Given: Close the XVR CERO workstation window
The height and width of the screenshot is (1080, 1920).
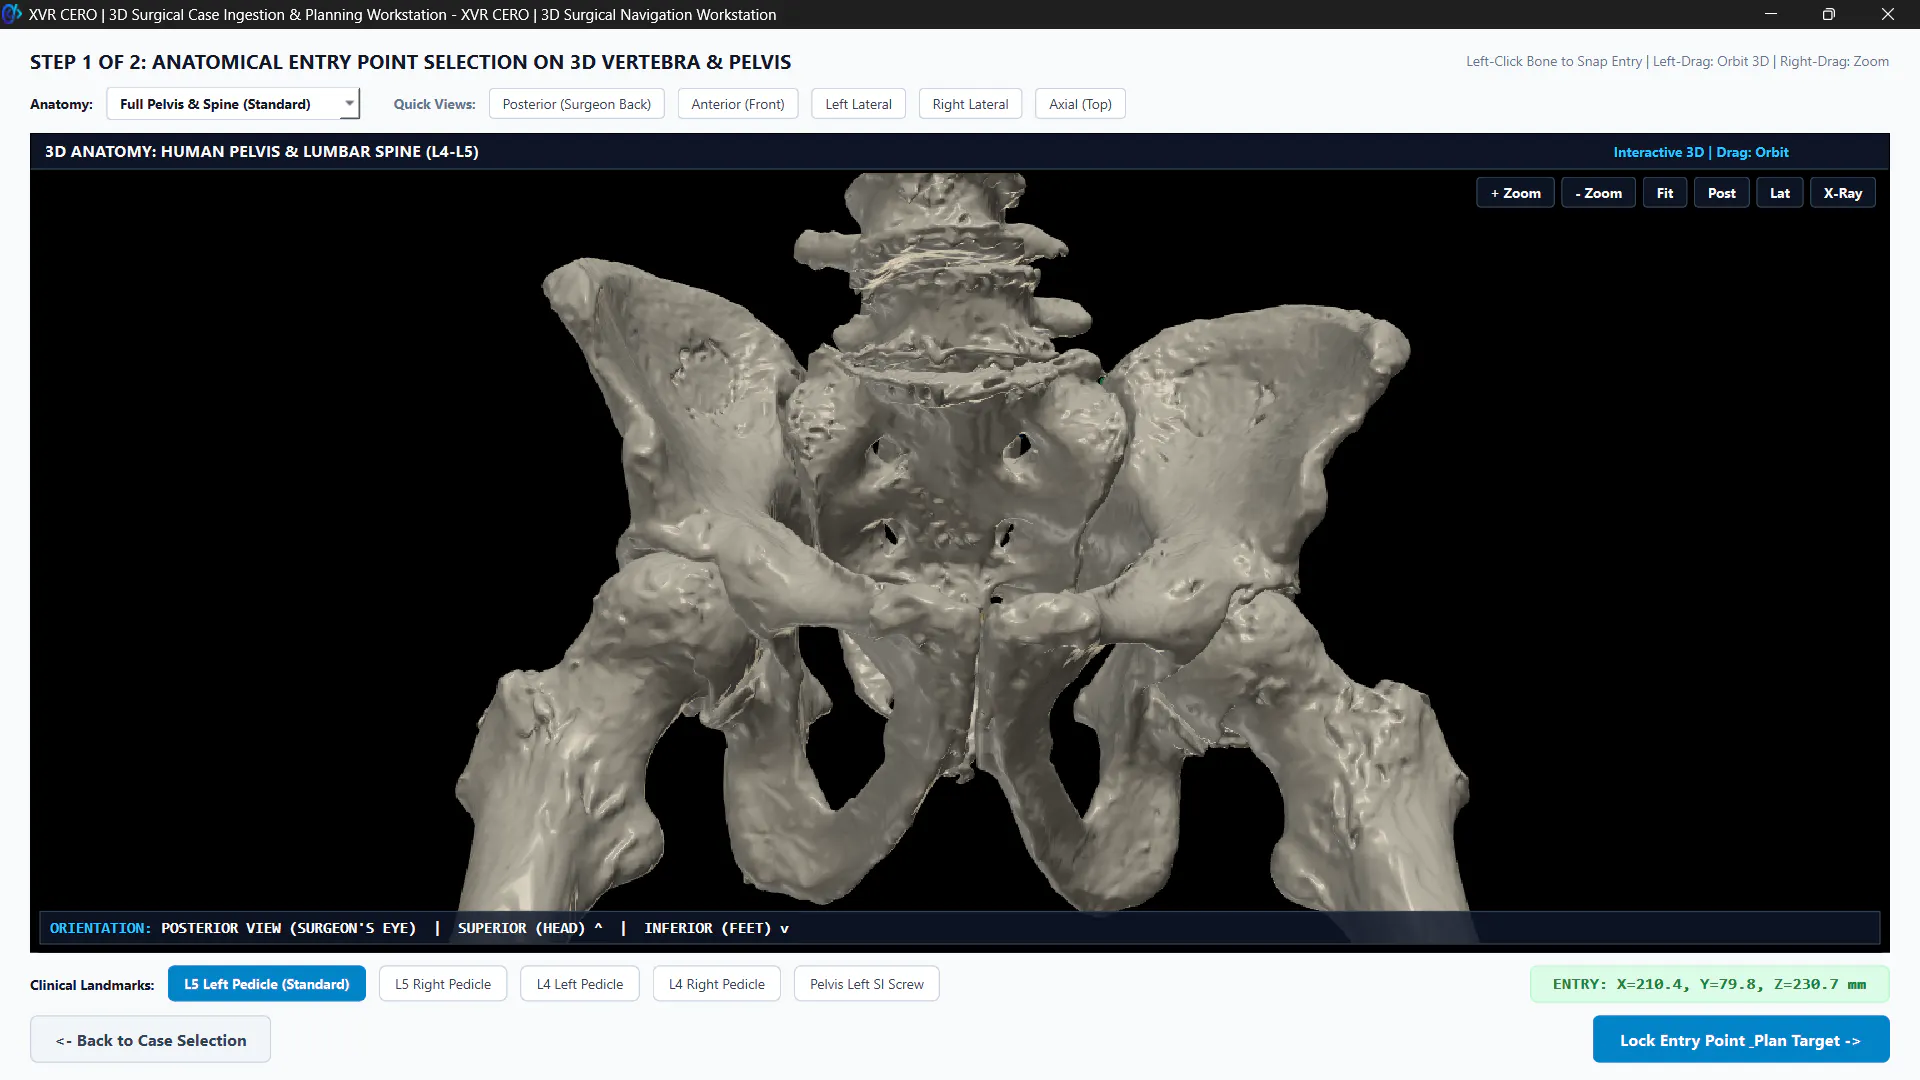Looking at the screenshot, I should tap(1888, 14).
